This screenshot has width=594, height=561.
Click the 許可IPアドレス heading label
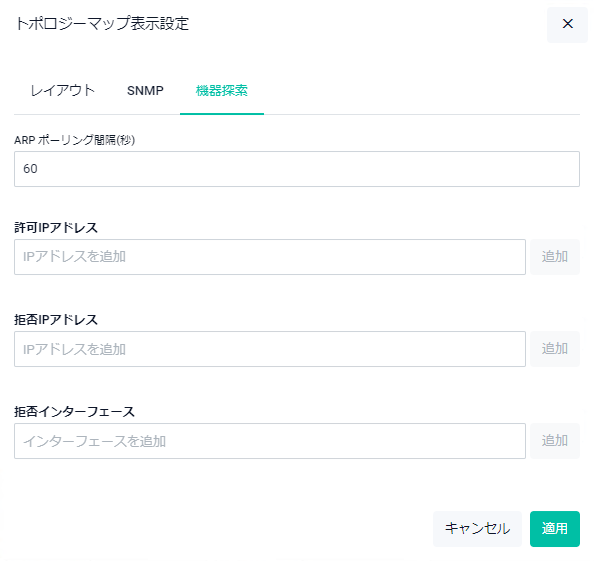[56, 228]
